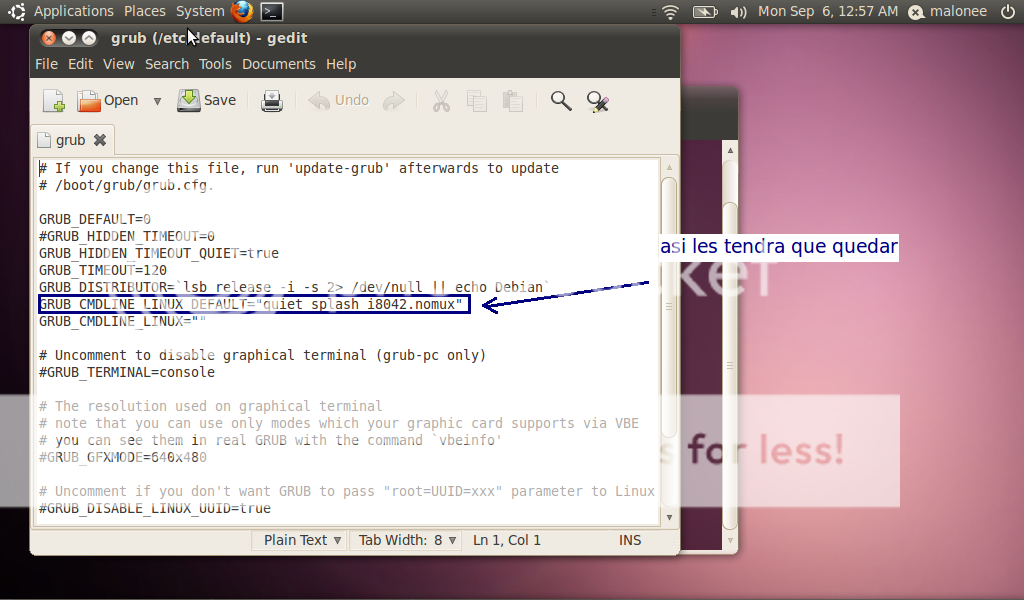The width and height of the screenshot is (1024, 600).
Task: Cut selection with the scissors icon
Action: (x=441, y=101)
